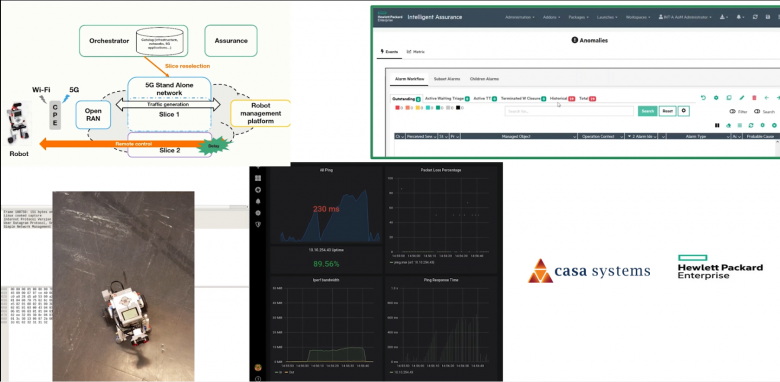
Task: Click green Search button
Action: click(x=648, y=111)
